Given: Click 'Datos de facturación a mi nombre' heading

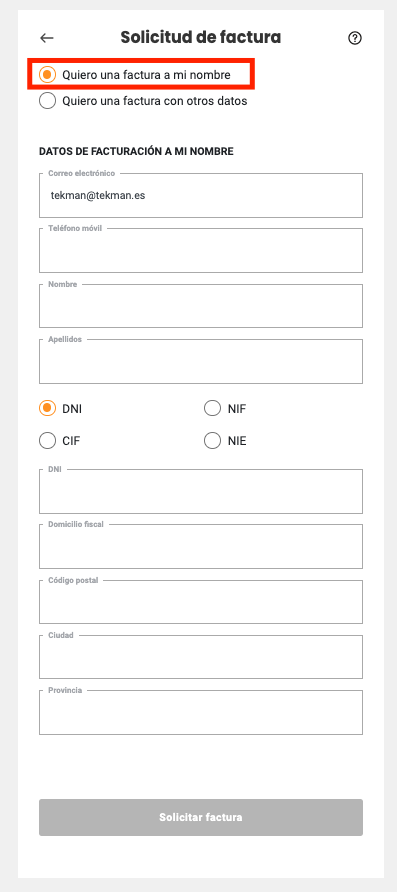Looking at the screenshot, I should pyautogui.click(x=136, y=151).
